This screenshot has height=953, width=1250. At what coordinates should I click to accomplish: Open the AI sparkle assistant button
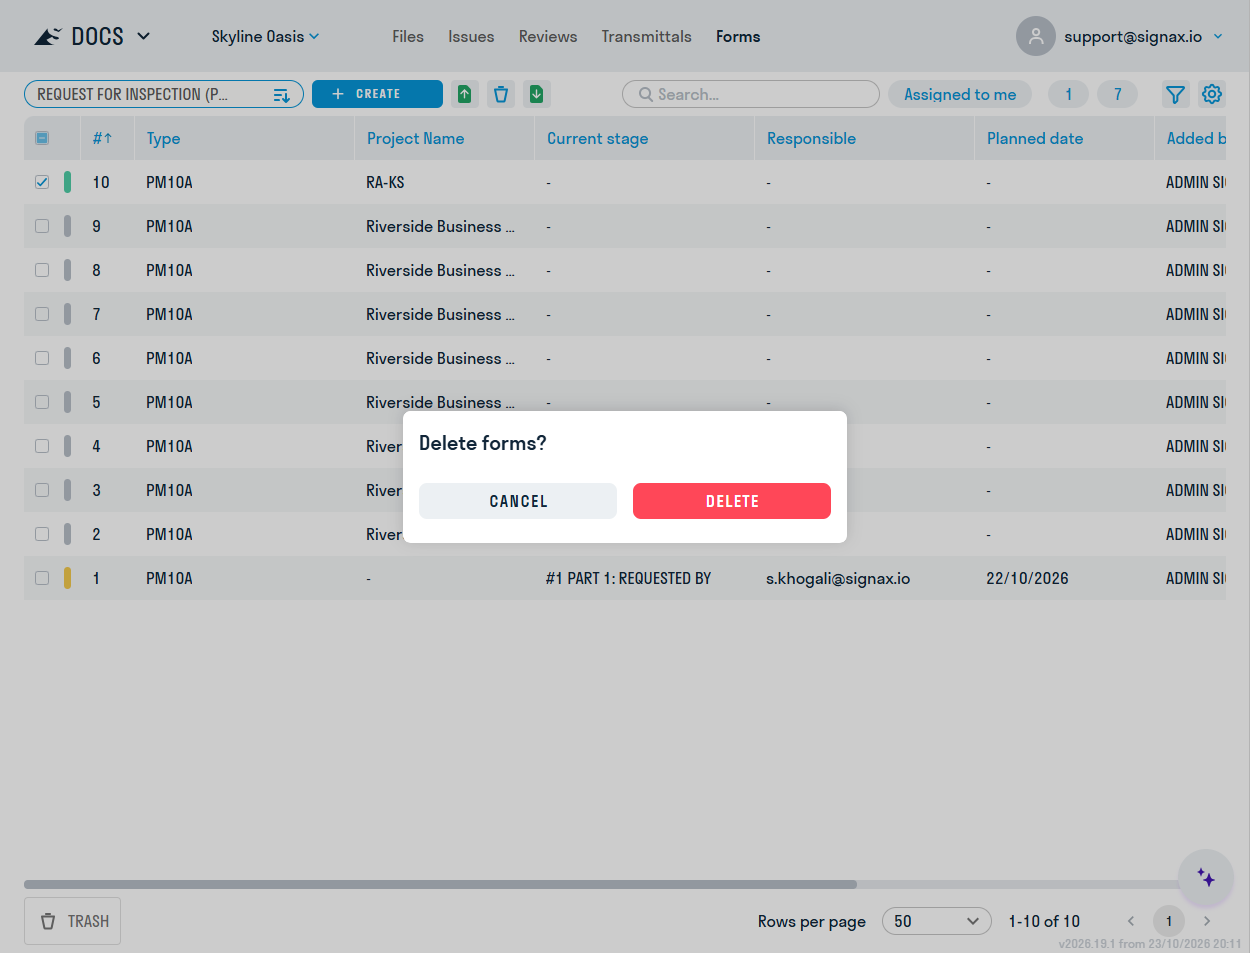[x=1206, y=878]
